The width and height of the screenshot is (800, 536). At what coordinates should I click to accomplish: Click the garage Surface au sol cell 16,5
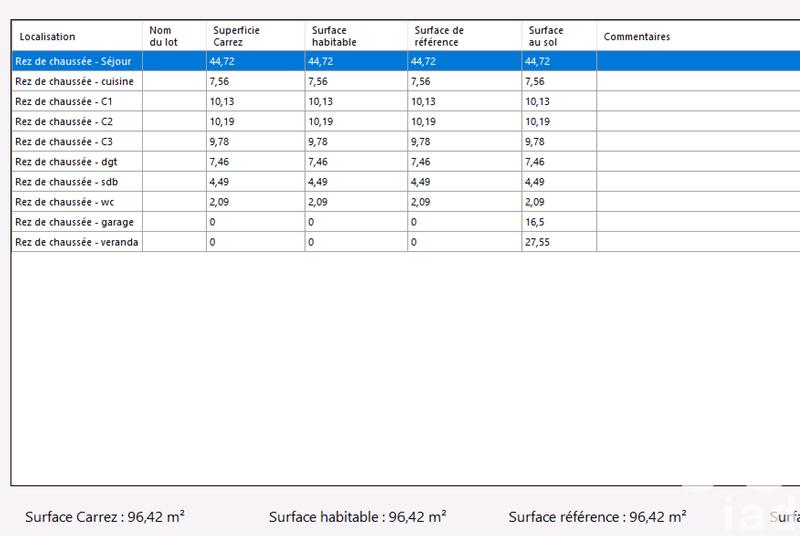click(x=559, y=221)
